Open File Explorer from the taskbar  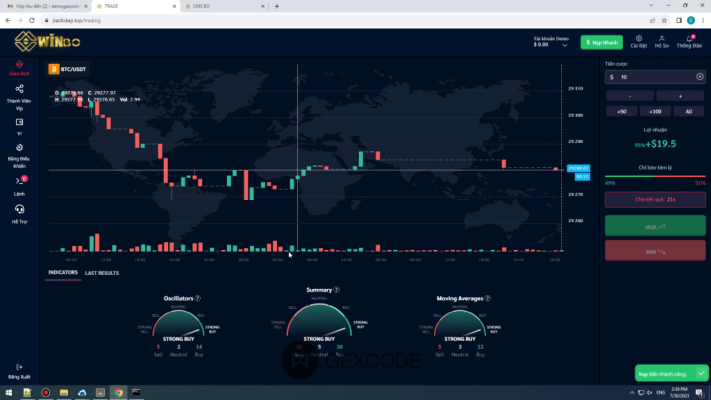(64, 392)
